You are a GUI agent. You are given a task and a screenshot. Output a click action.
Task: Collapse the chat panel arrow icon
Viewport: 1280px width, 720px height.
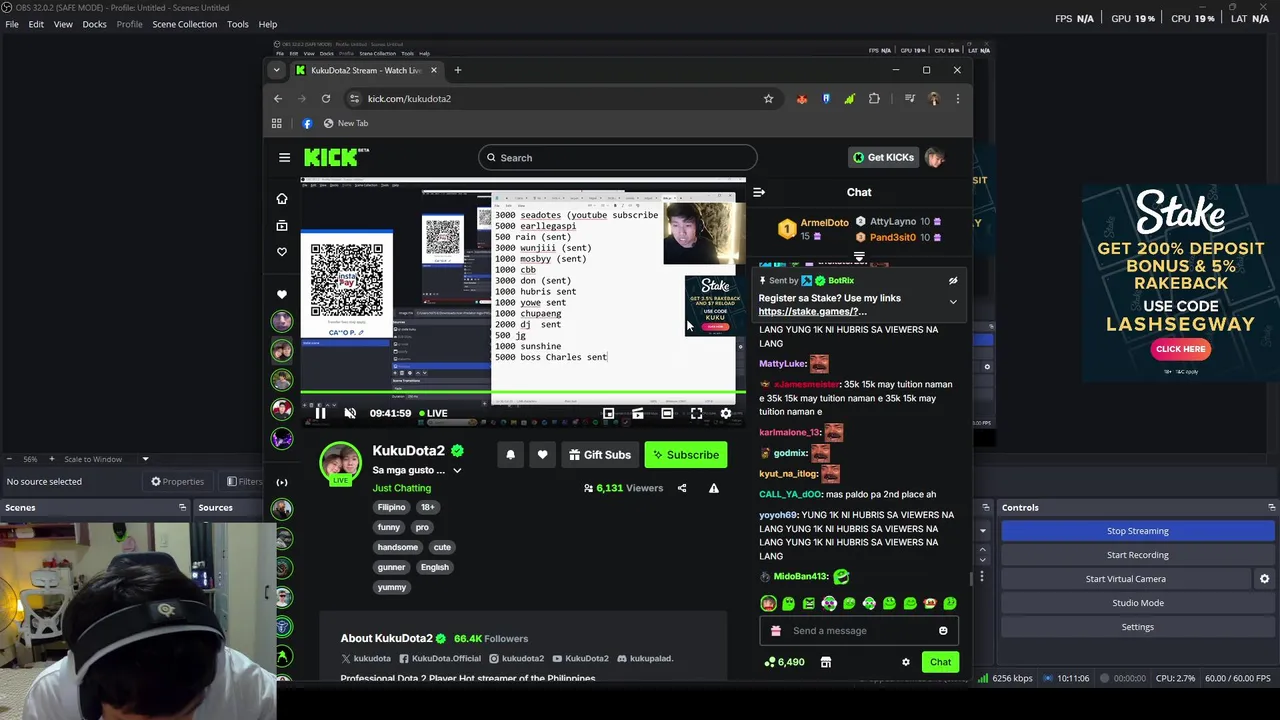point(759,192)
